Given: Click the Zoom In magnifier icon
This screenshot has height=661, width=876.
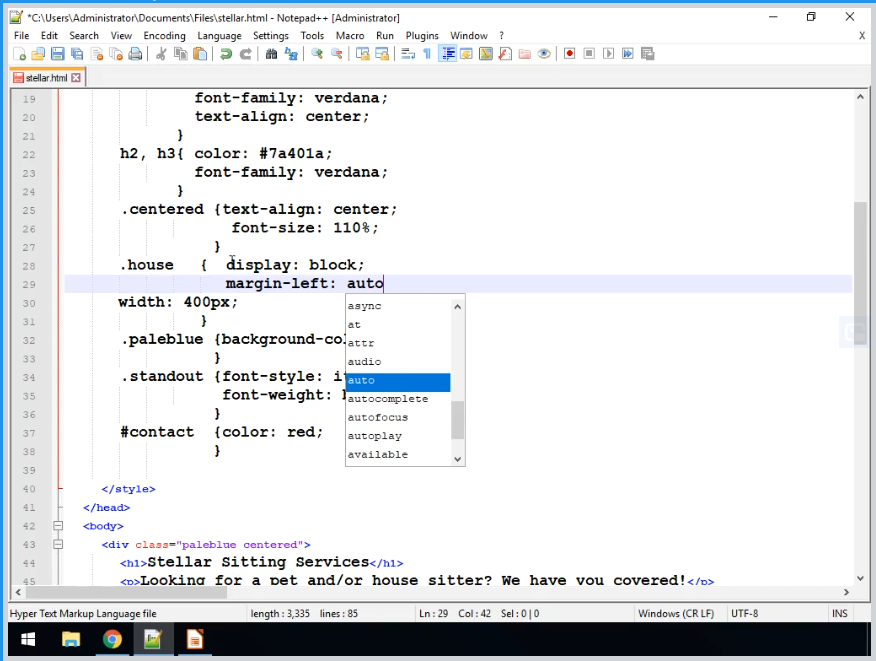Looking at the screenshot, I should tap(317, 54).
